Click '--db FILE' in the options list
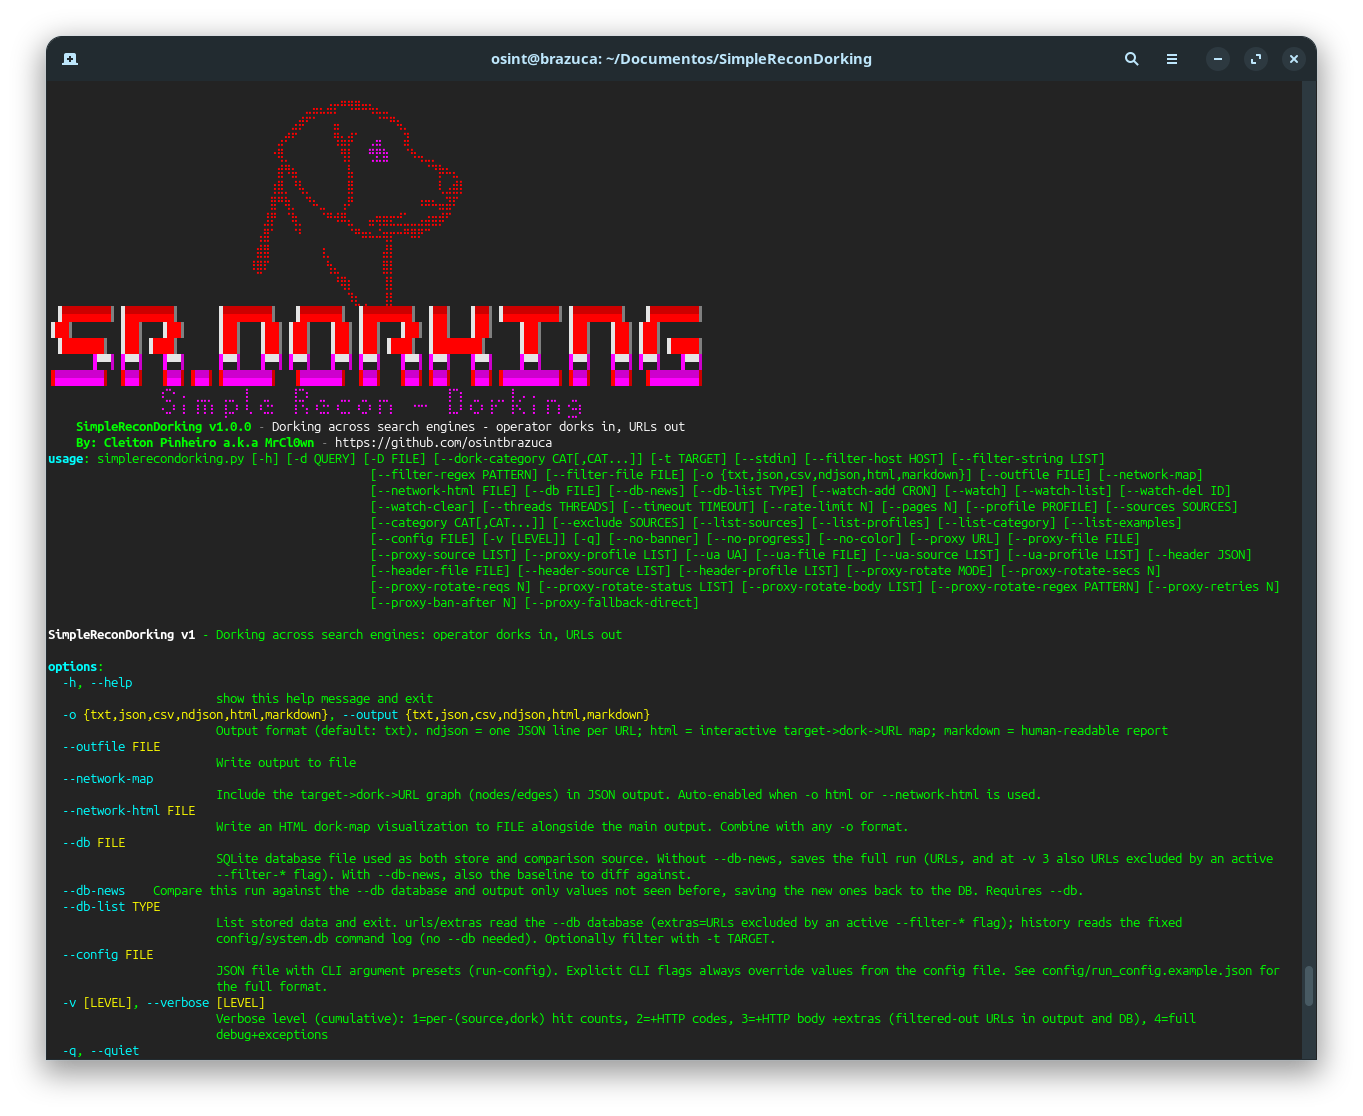This screenshot has width=1363, height=1116. click(x=94, y=843)
